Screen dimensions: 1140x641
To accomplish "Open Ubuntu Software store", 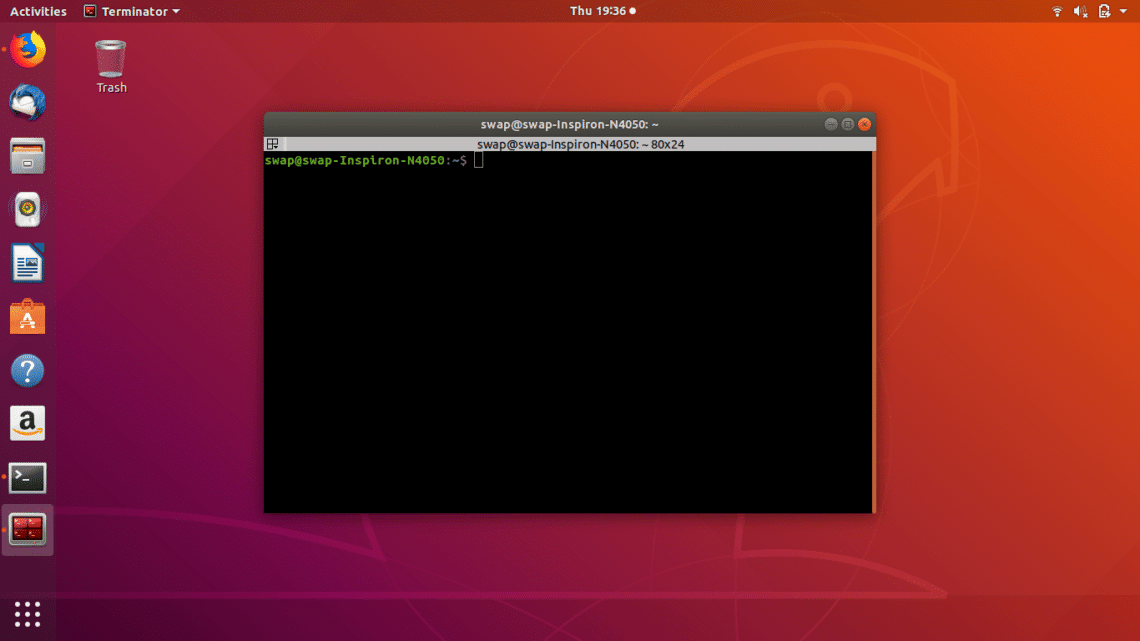I will click(x=28, y=318).
